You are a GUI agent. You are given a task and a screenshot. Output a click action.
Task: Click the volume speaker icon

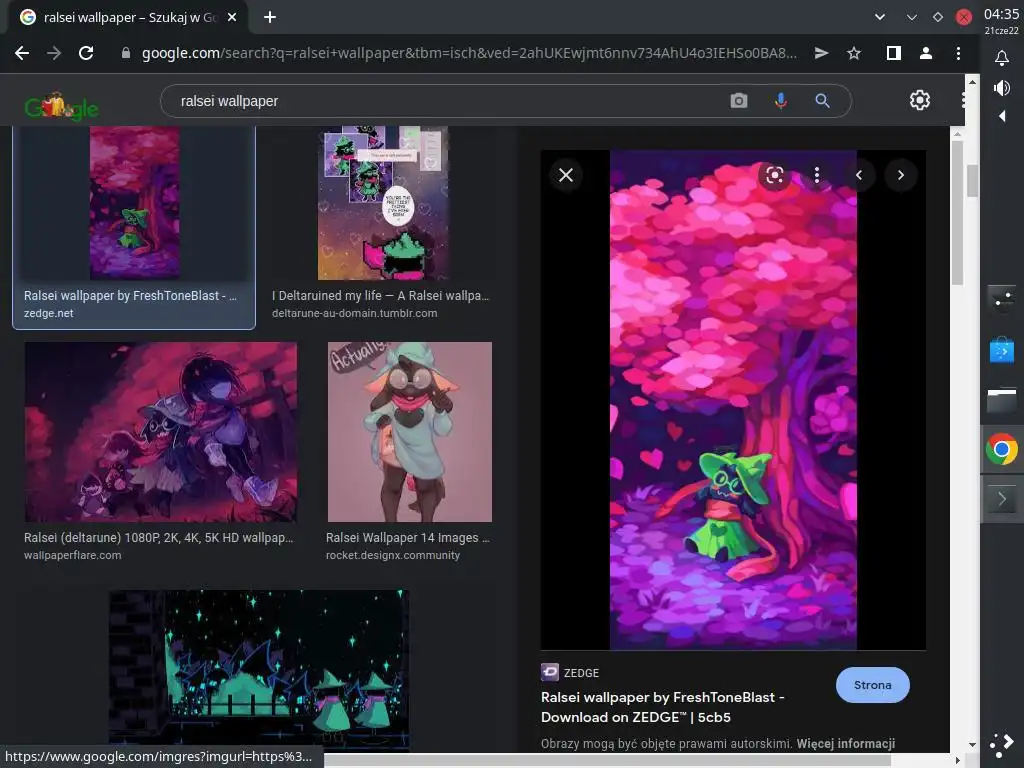click(1001, 88)
